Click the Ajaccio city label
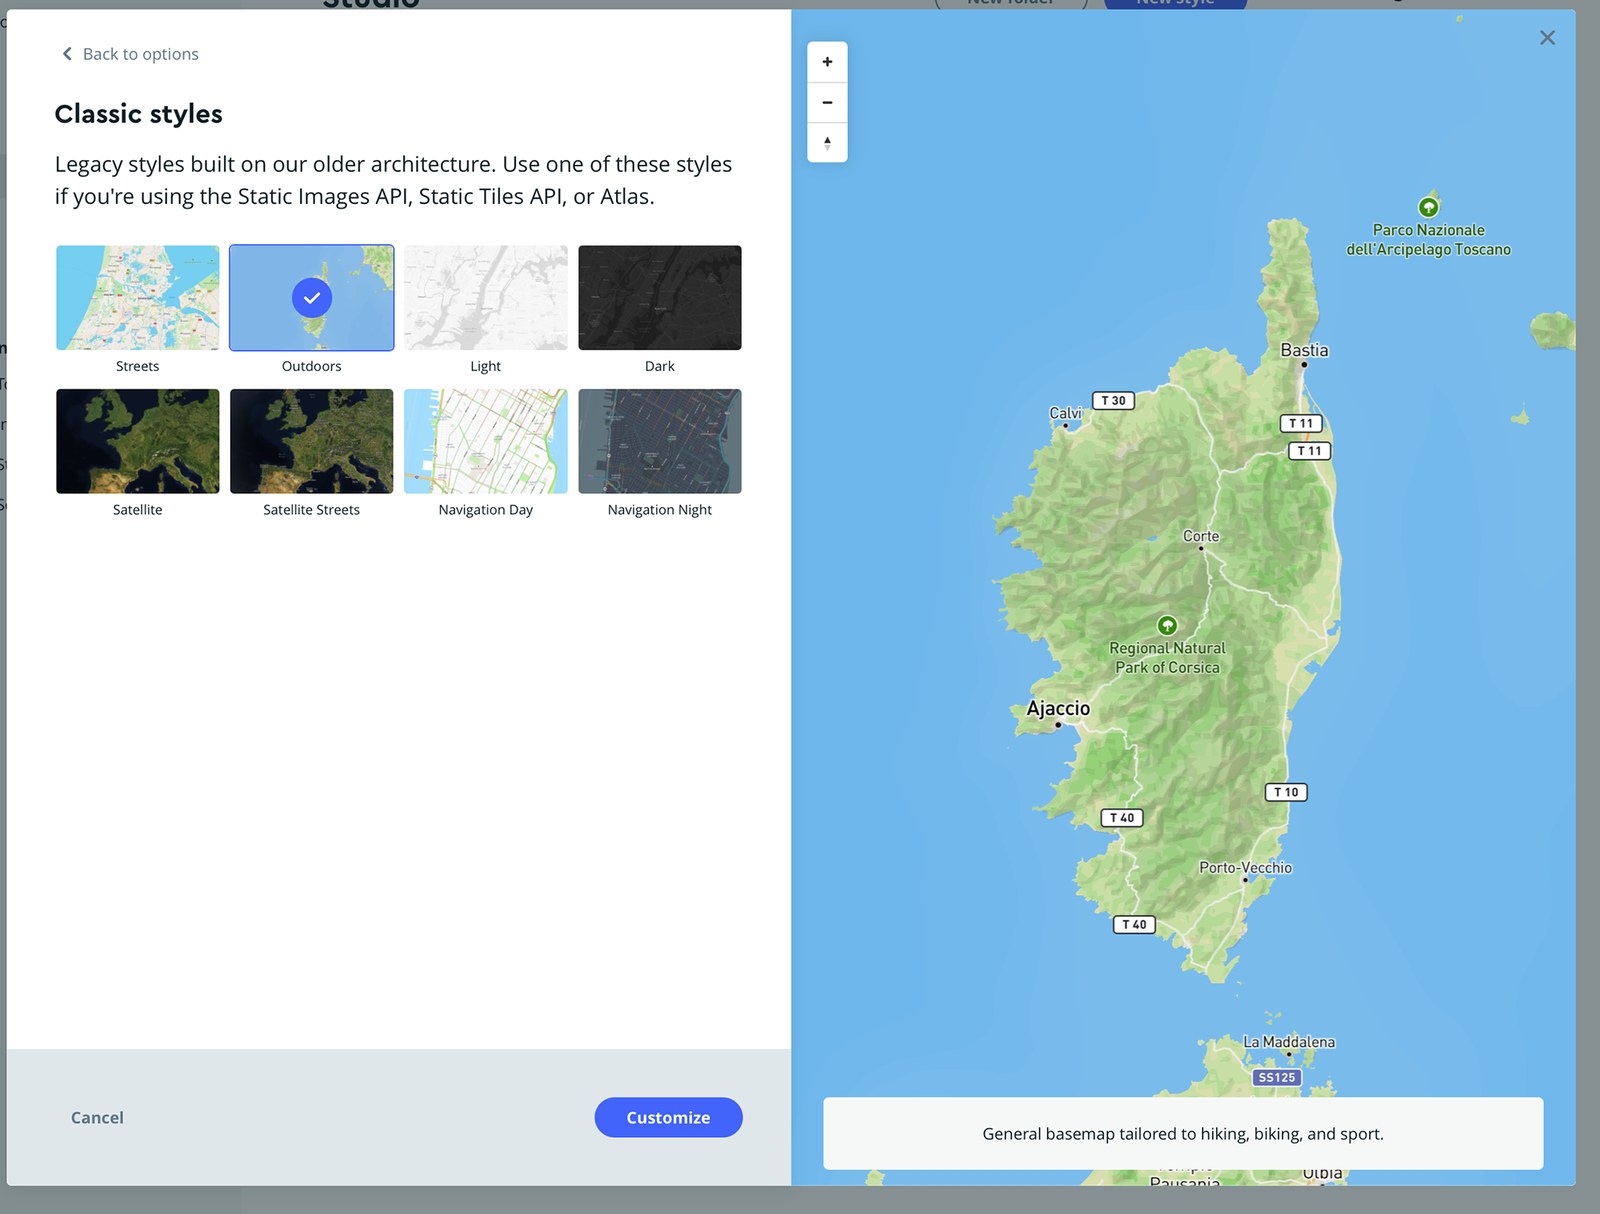This screenshot has width=1600, height=1214. (x=1058, y=708)
